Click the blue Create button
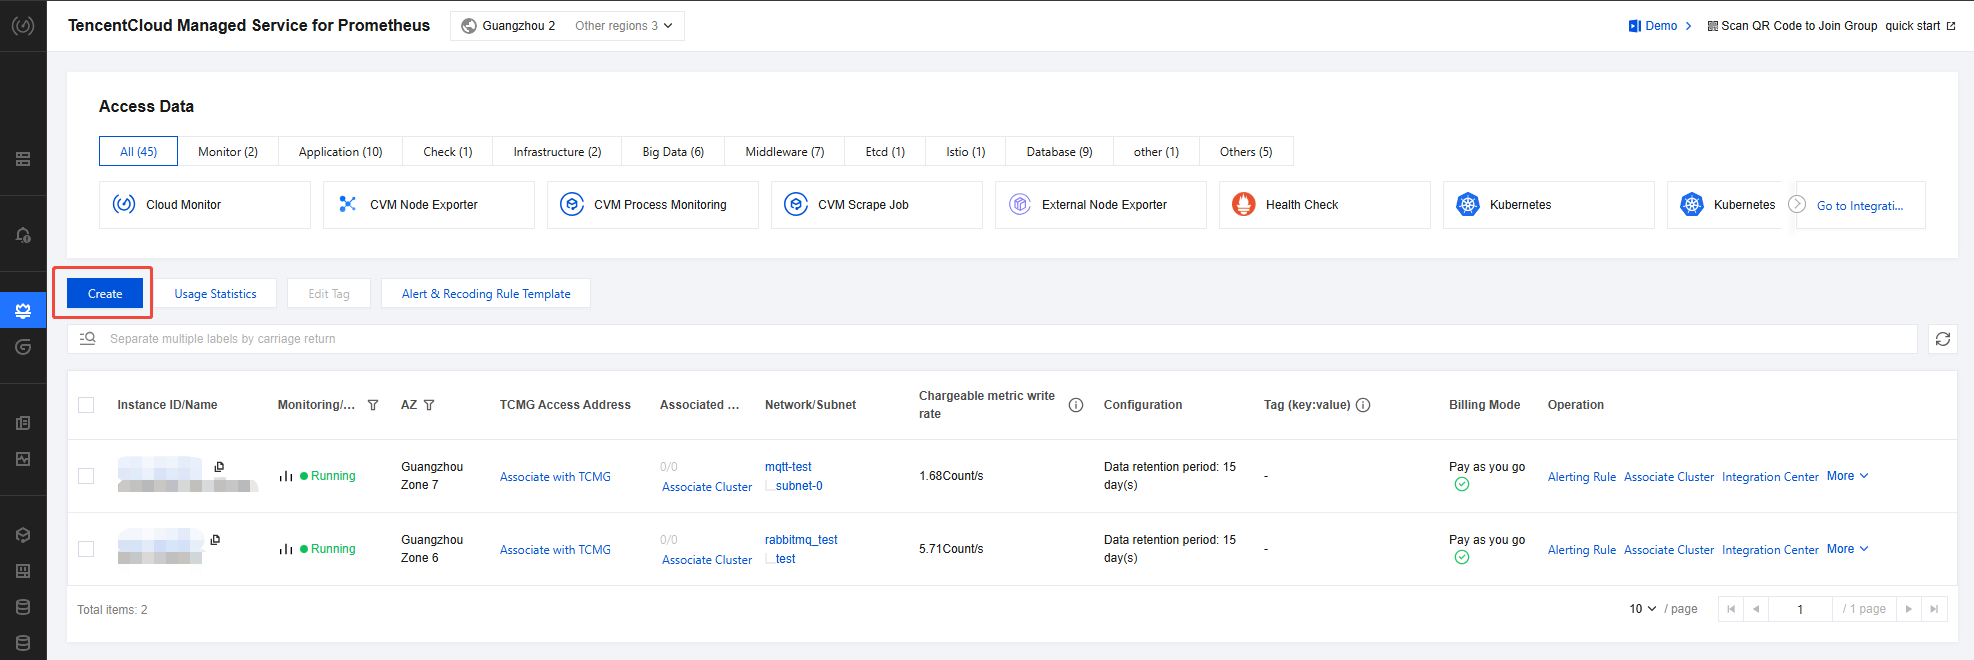The width and height of the screenshot is (1974, 660). (105, 294)
